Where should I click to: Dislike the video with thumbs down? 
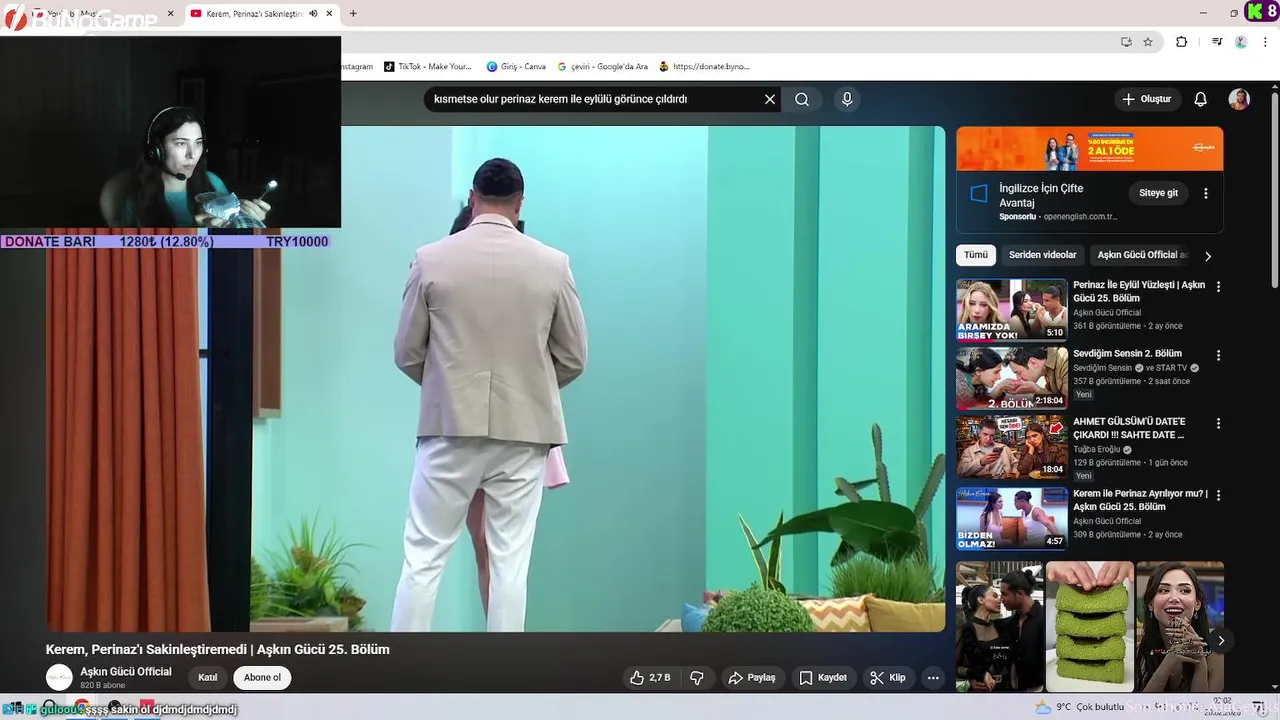coord(697,677)
